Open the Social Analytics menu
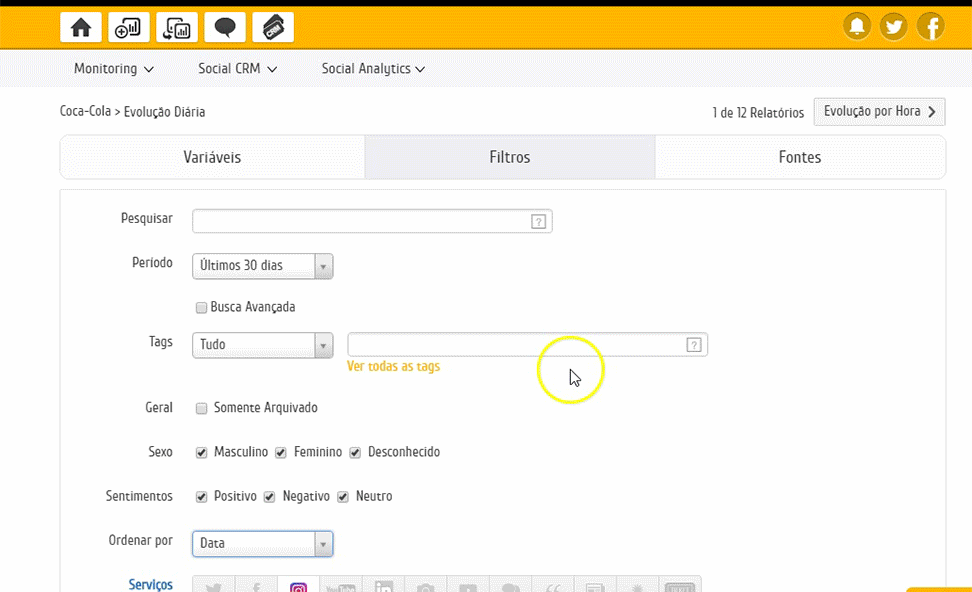 tap(373, 69)
